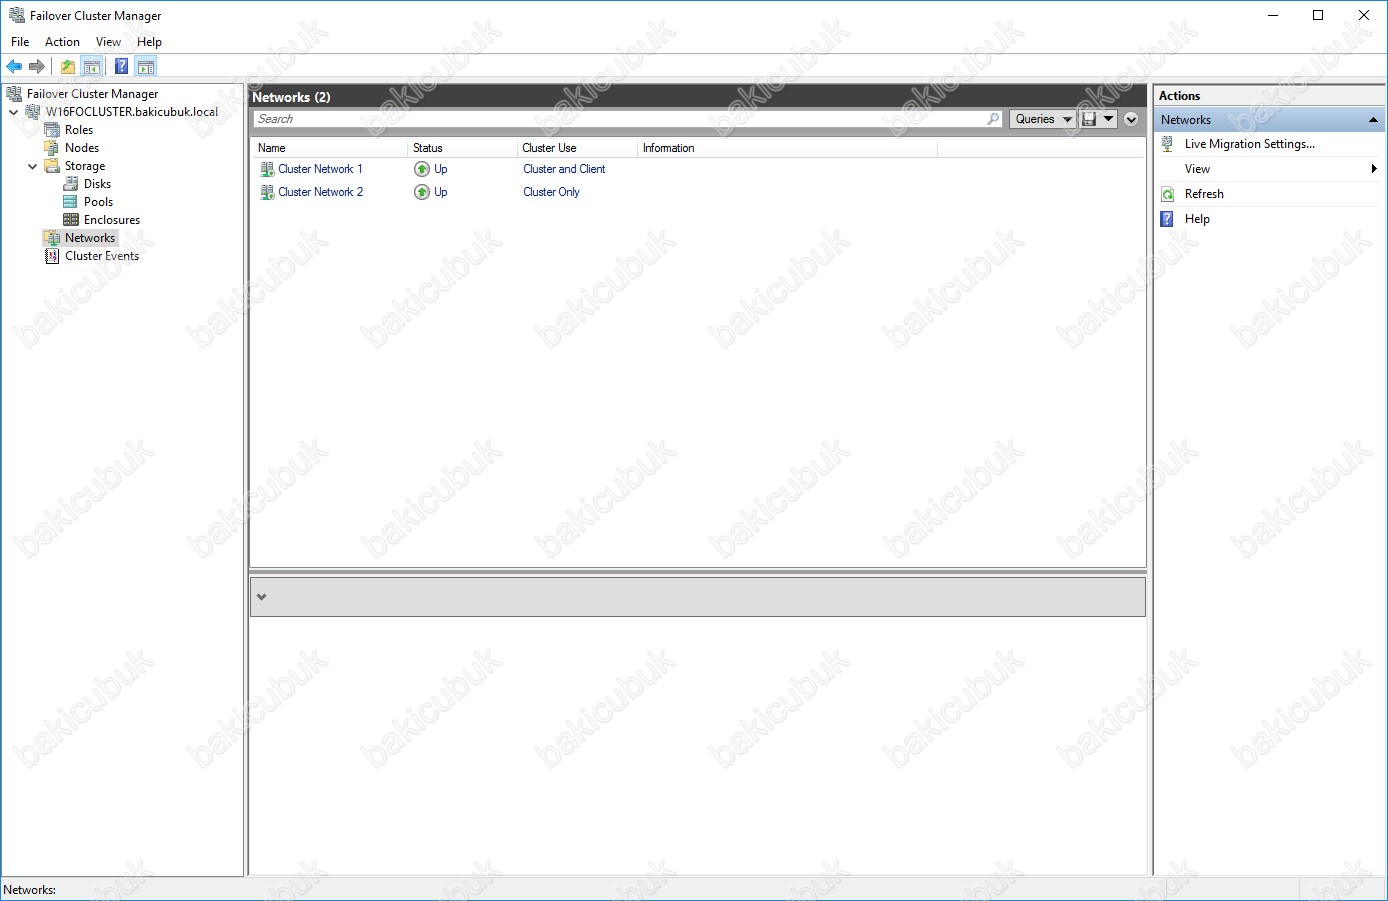Click the Failover Cluster Manager root icon

click(14, 94)
